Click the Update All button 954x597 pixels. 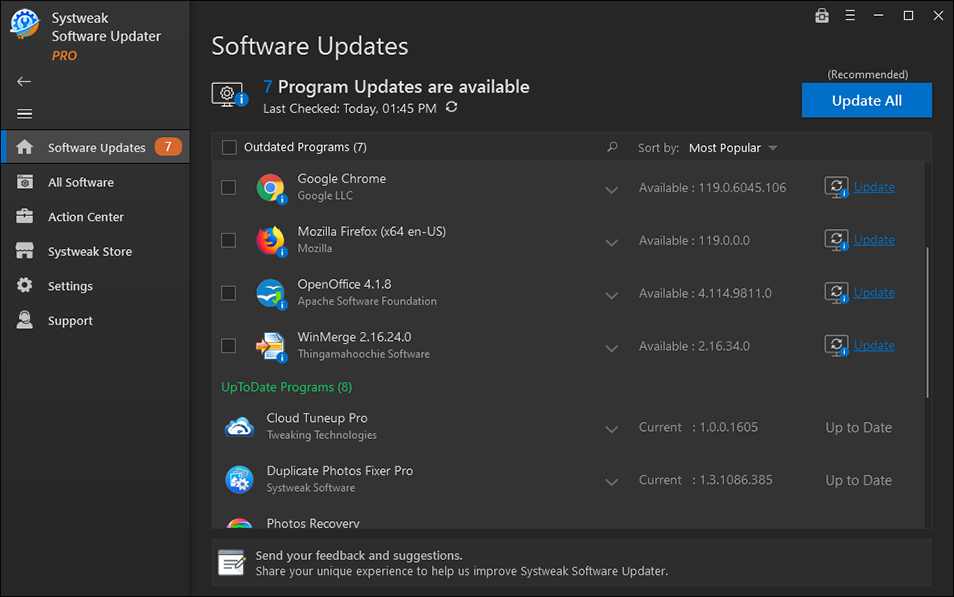[x=866, y=100]
